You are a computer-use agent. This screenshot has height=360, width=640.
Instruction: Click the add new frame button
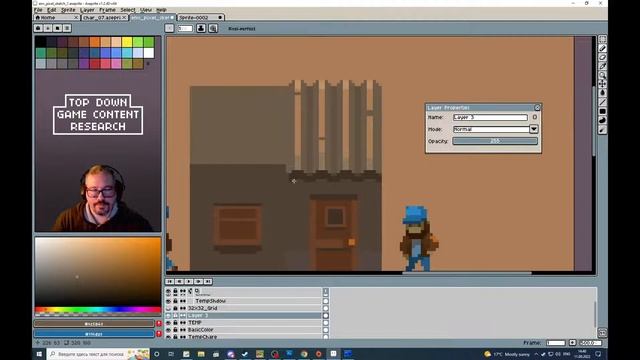point(573,343)
